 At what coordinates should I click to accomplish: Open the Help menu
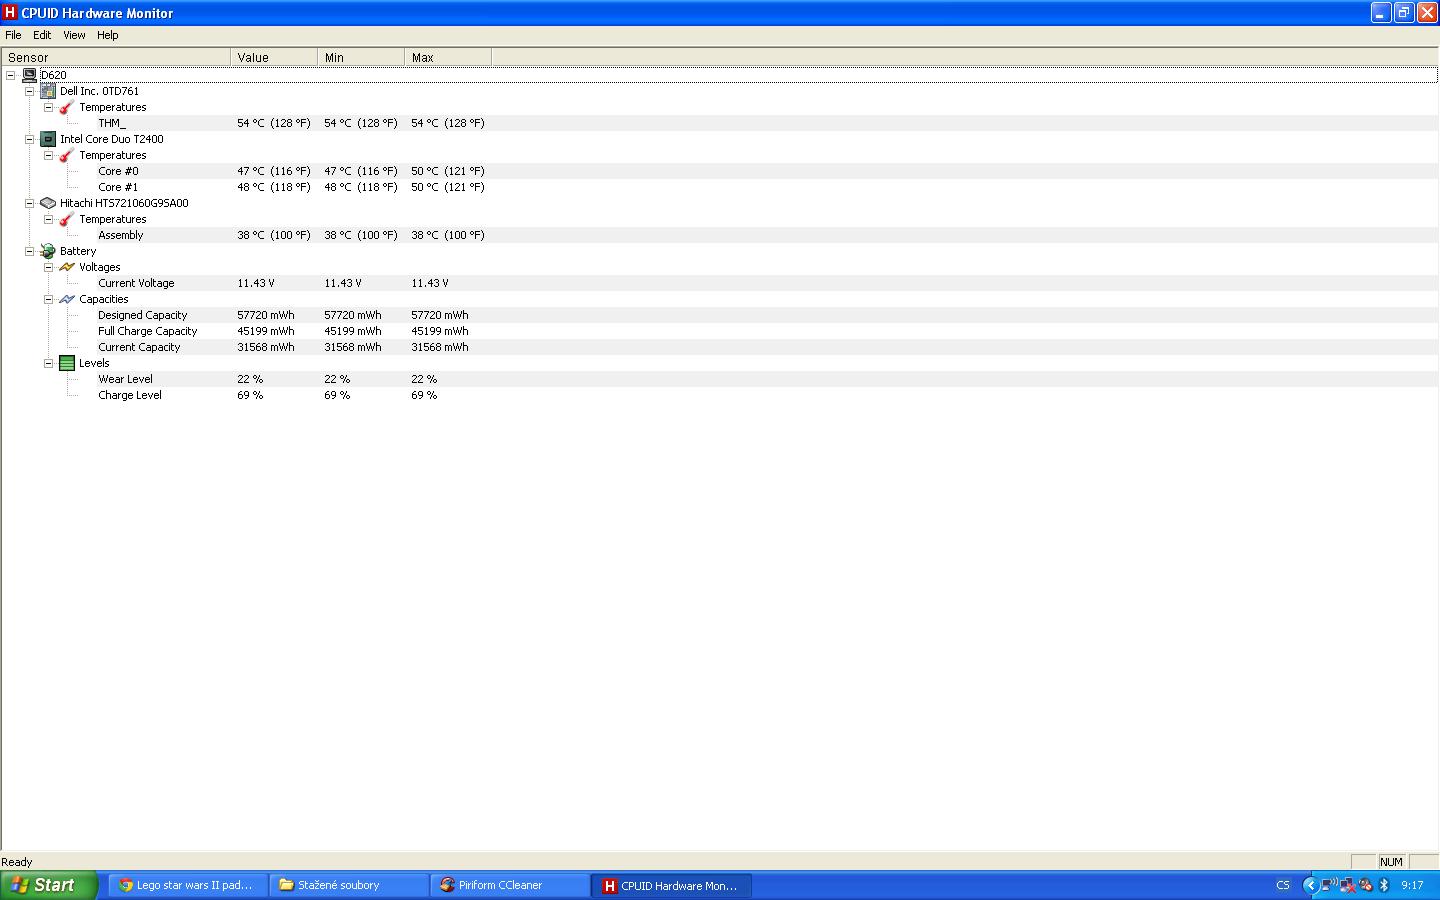click(x=107, y=35)
